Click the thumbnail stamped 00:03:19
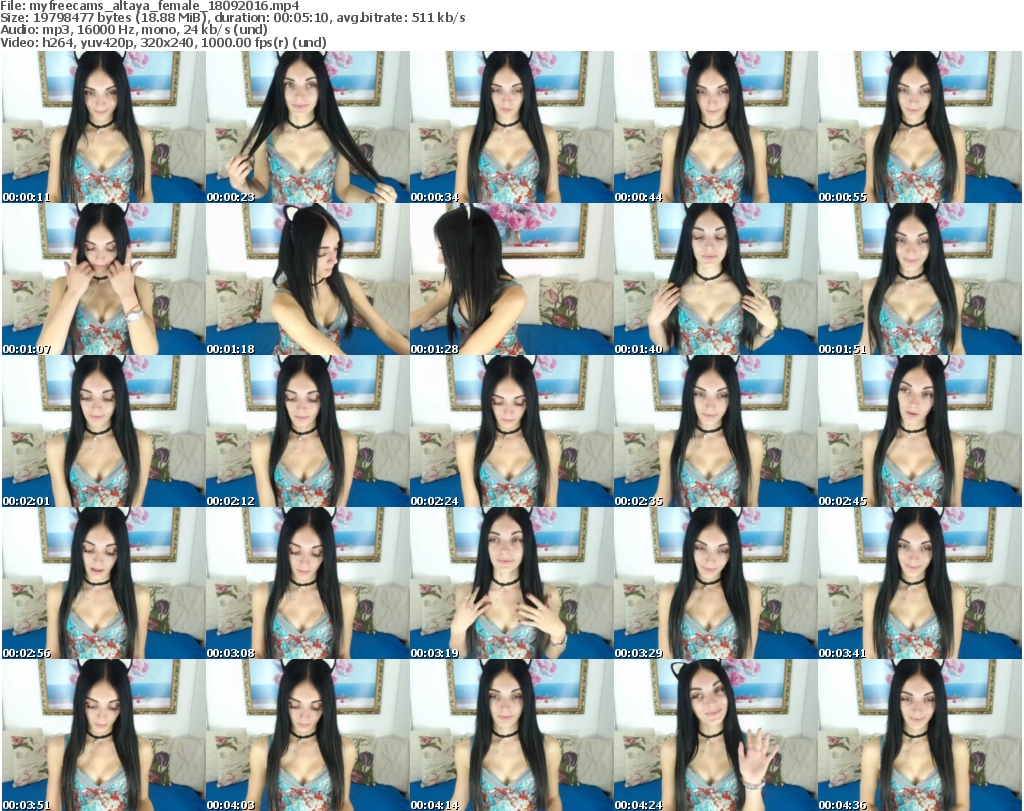Image resolution: width=1024 pixels, height=811 pixels. [x=511, y=583]
